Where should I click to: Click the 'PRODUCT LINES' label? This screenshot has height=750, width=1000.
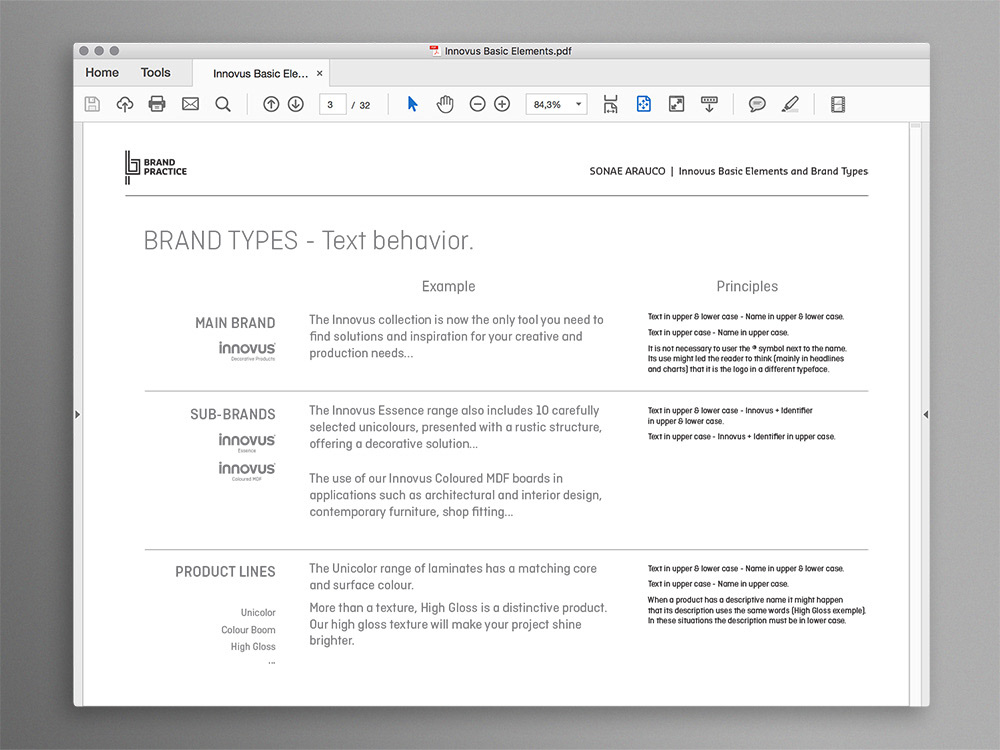225,571
